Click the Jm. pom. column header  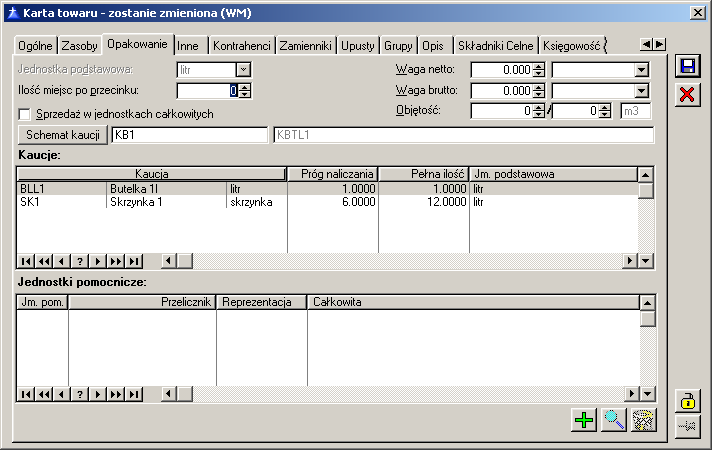click(42, 302)
